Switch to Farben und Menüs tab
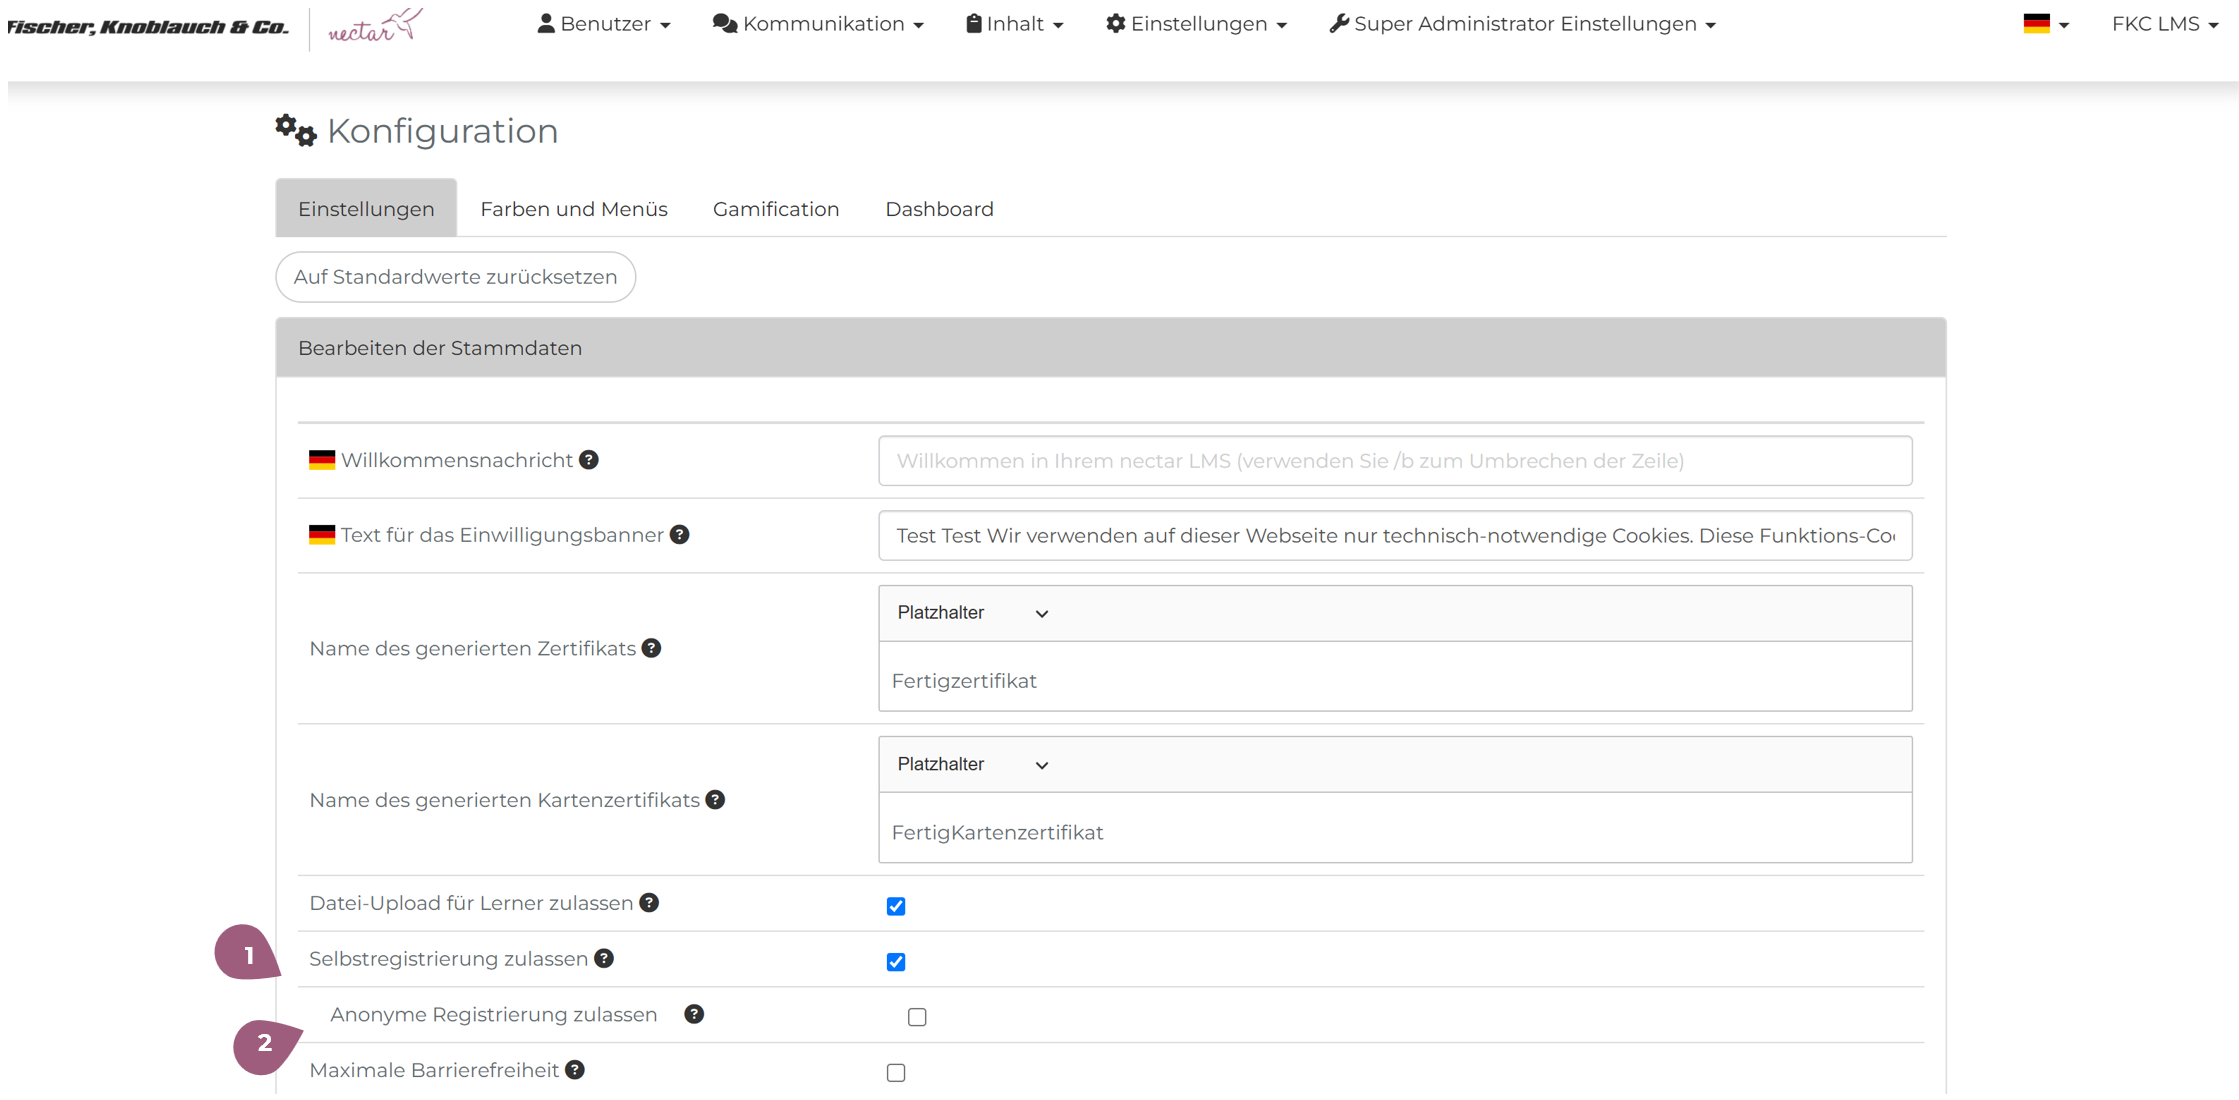Viewport: 2239px width, 1100px height. pos(574,209)
